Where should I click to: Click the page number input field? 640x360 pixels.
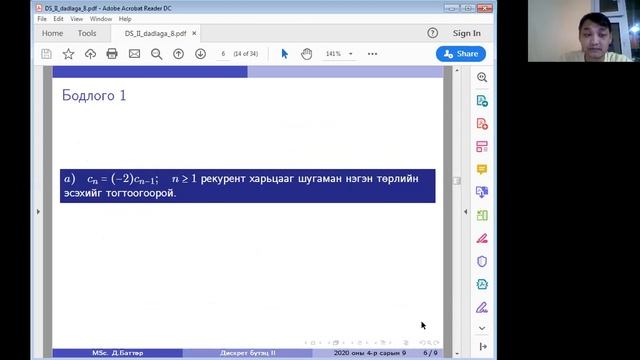pyautogui.click(x=223, y=54)
